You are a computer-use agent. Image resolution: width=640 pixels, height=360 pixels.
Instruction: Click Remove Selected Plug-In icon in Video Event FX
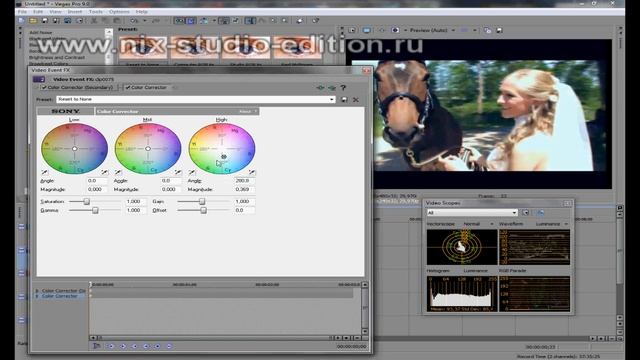click(x=332, y=87)
